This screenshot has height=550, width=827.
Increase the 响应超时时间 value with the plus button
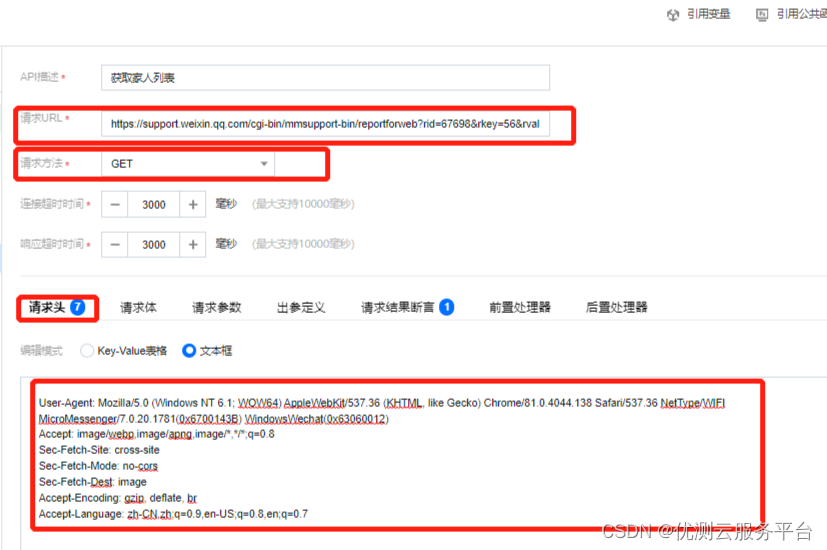click(x=193, y=244)
